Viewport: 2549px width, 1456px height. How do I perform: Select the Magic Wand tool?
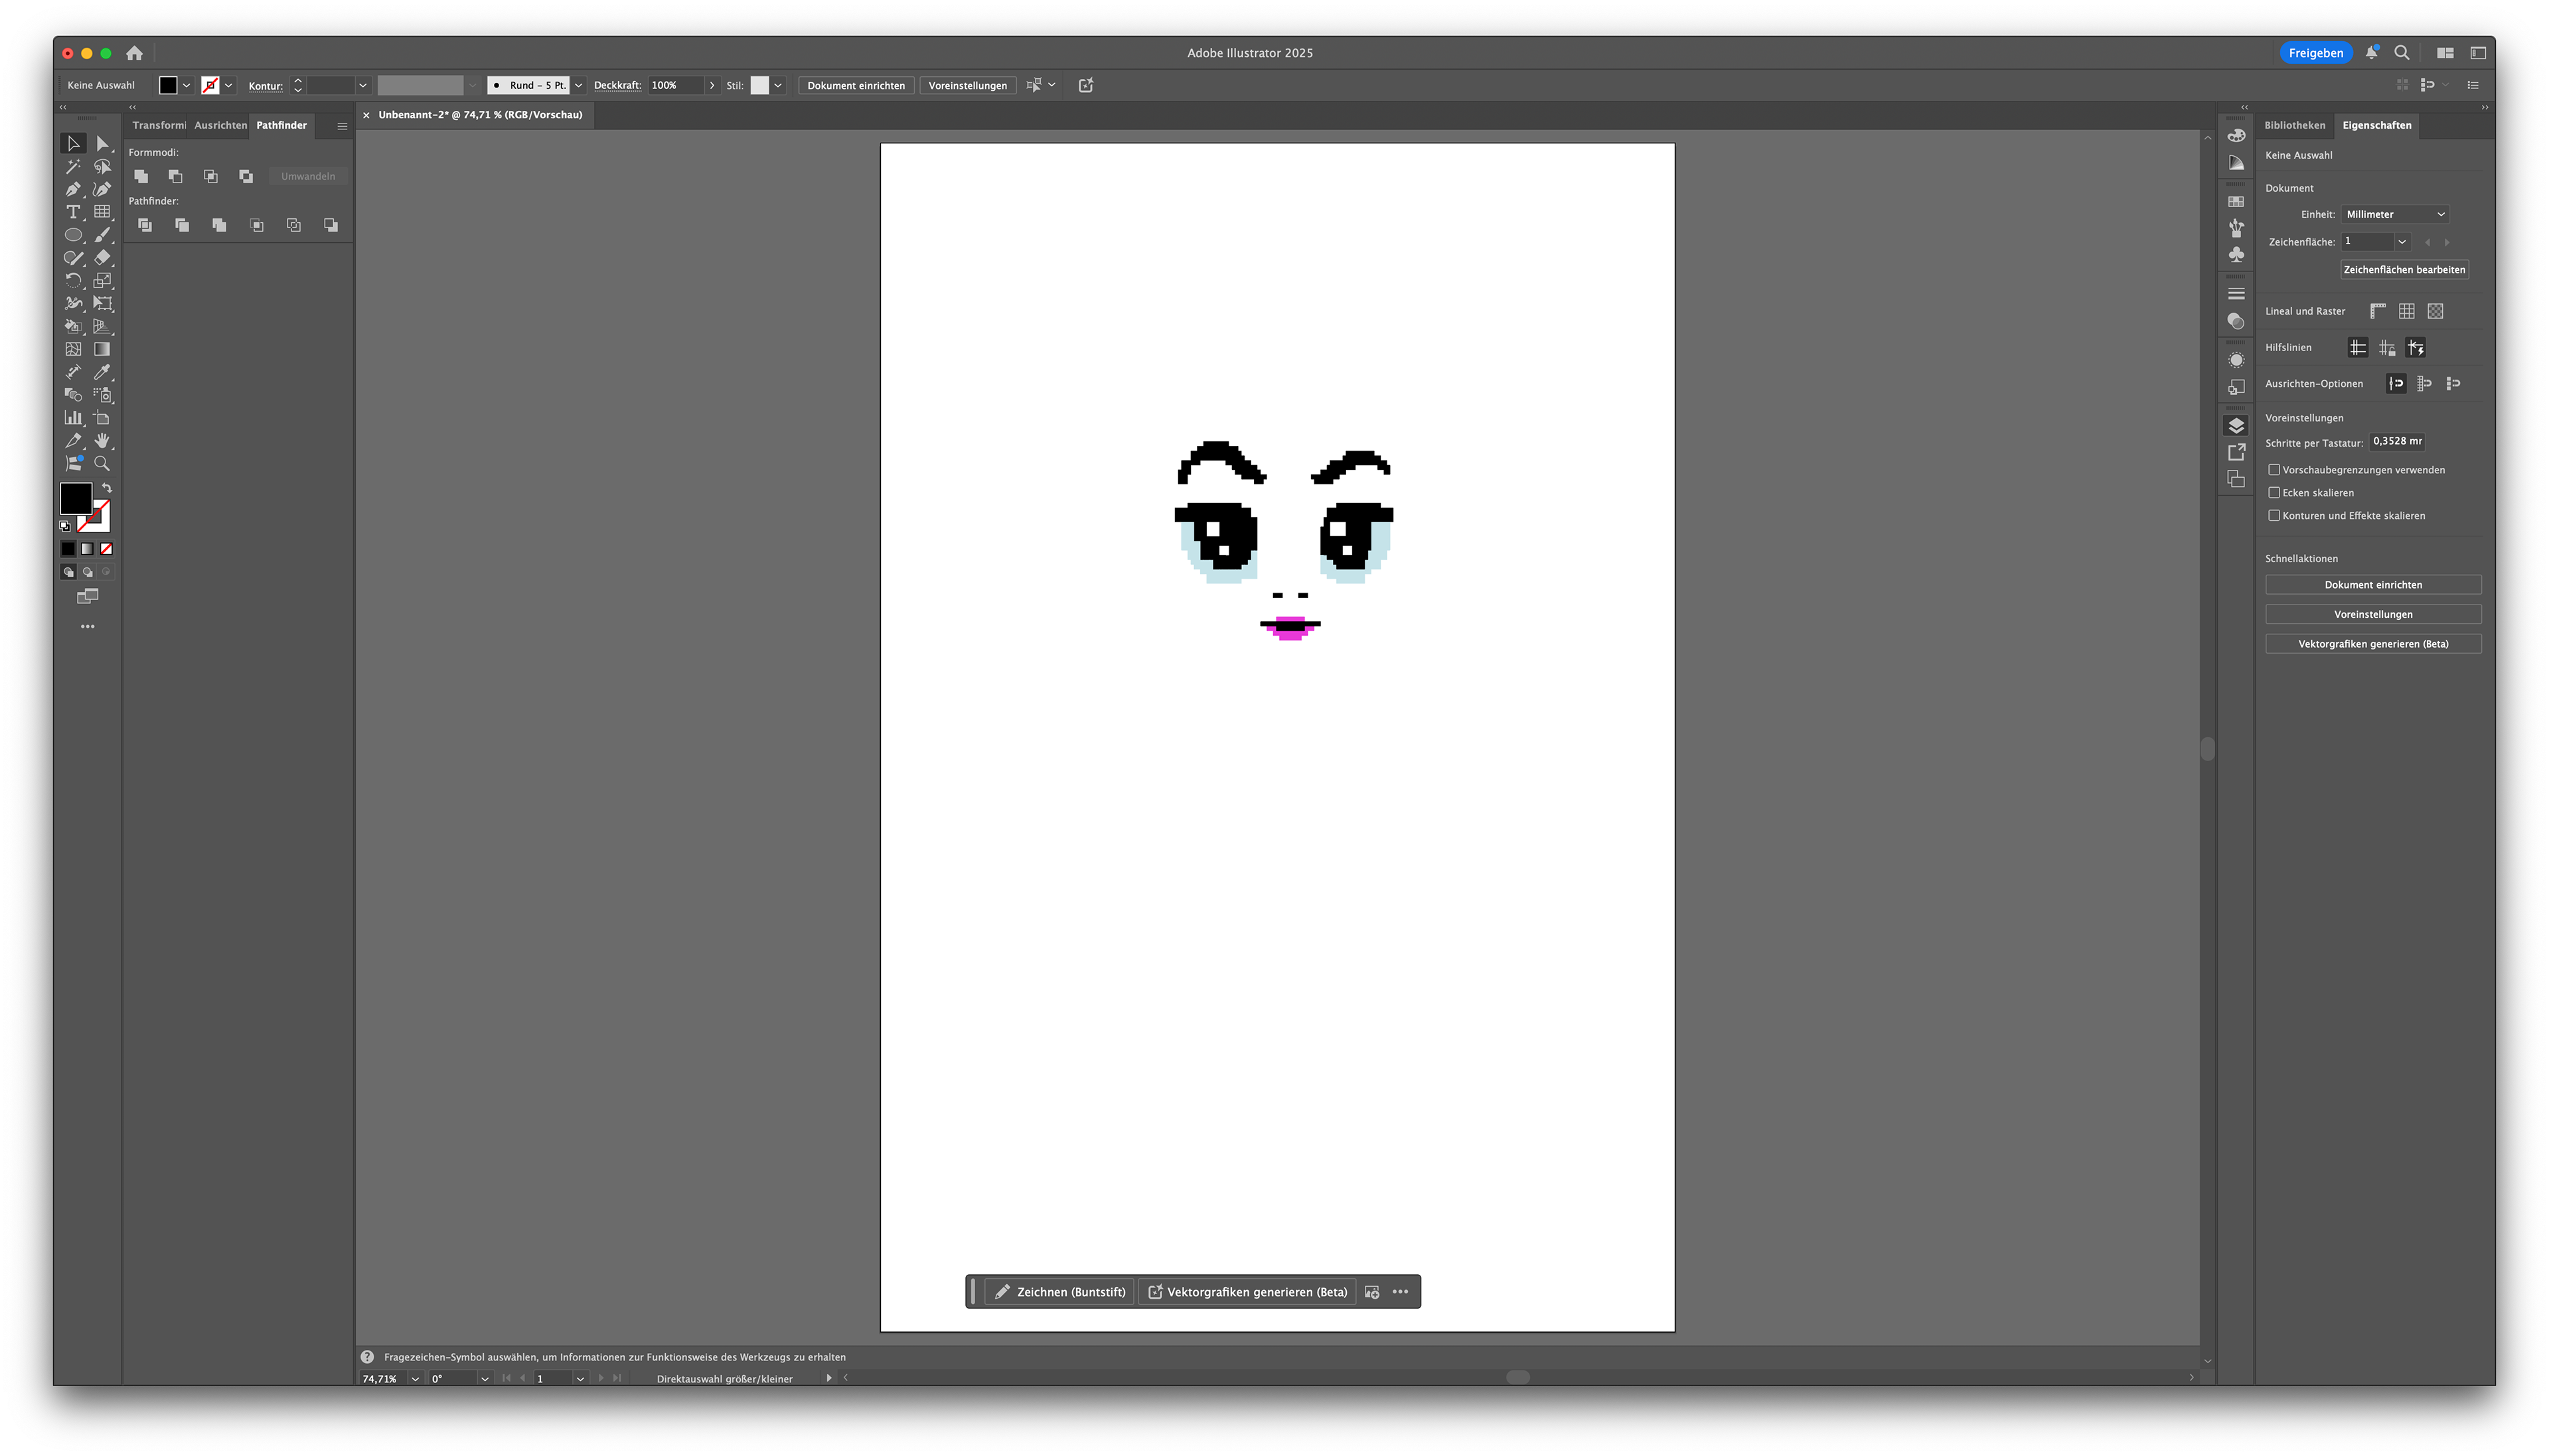click(x=73, y=167)
